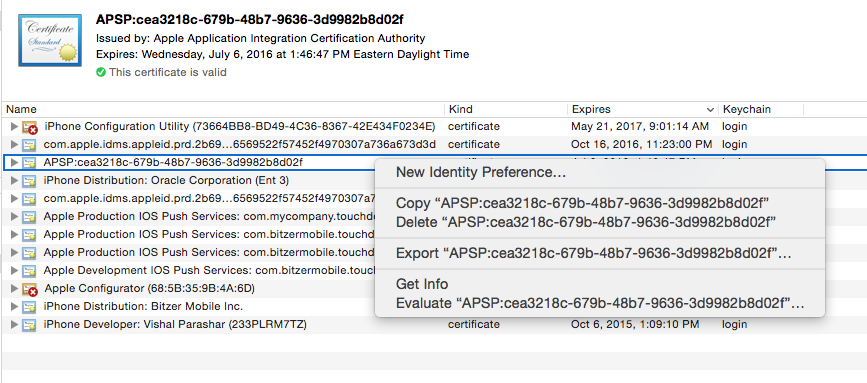Image resolution: width=867 pixels, height=383 pixels.
Task: Expand the com.mycompany.touchd Push Services row
Action: 14,217
